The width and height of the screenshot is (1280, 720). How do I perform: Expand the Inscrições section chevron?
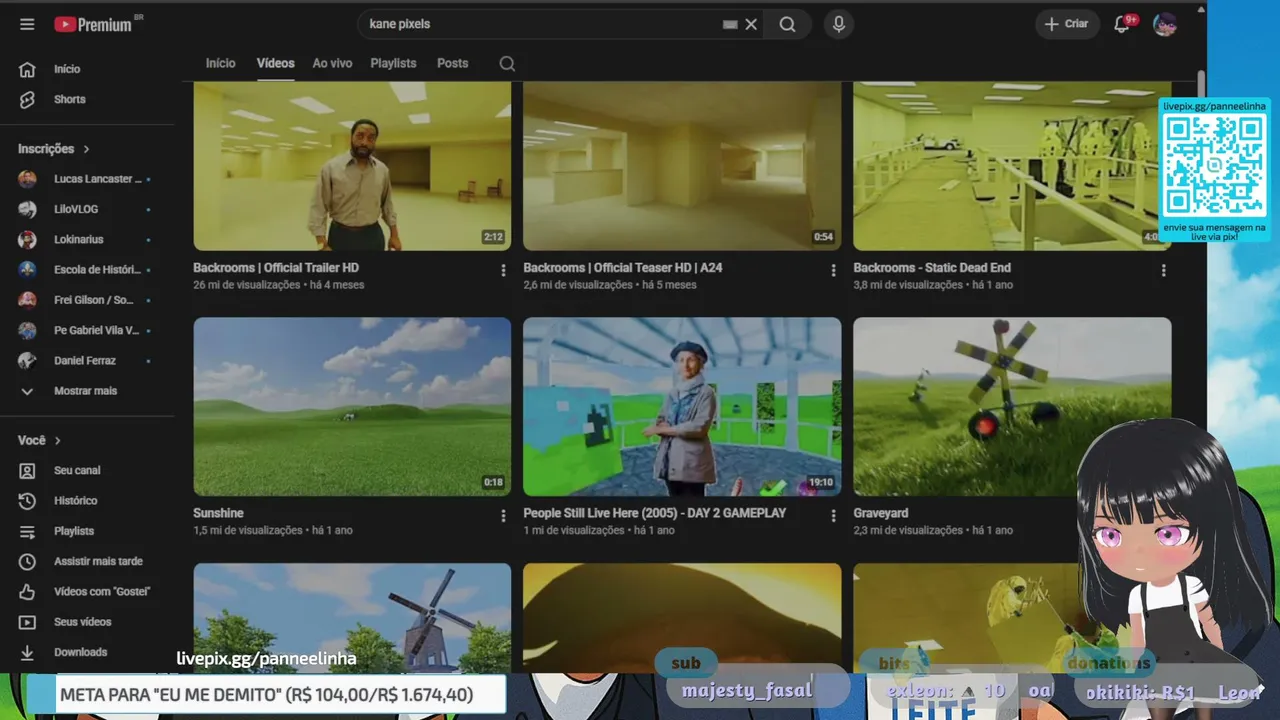pyautogui.click(x=87, y=149)
